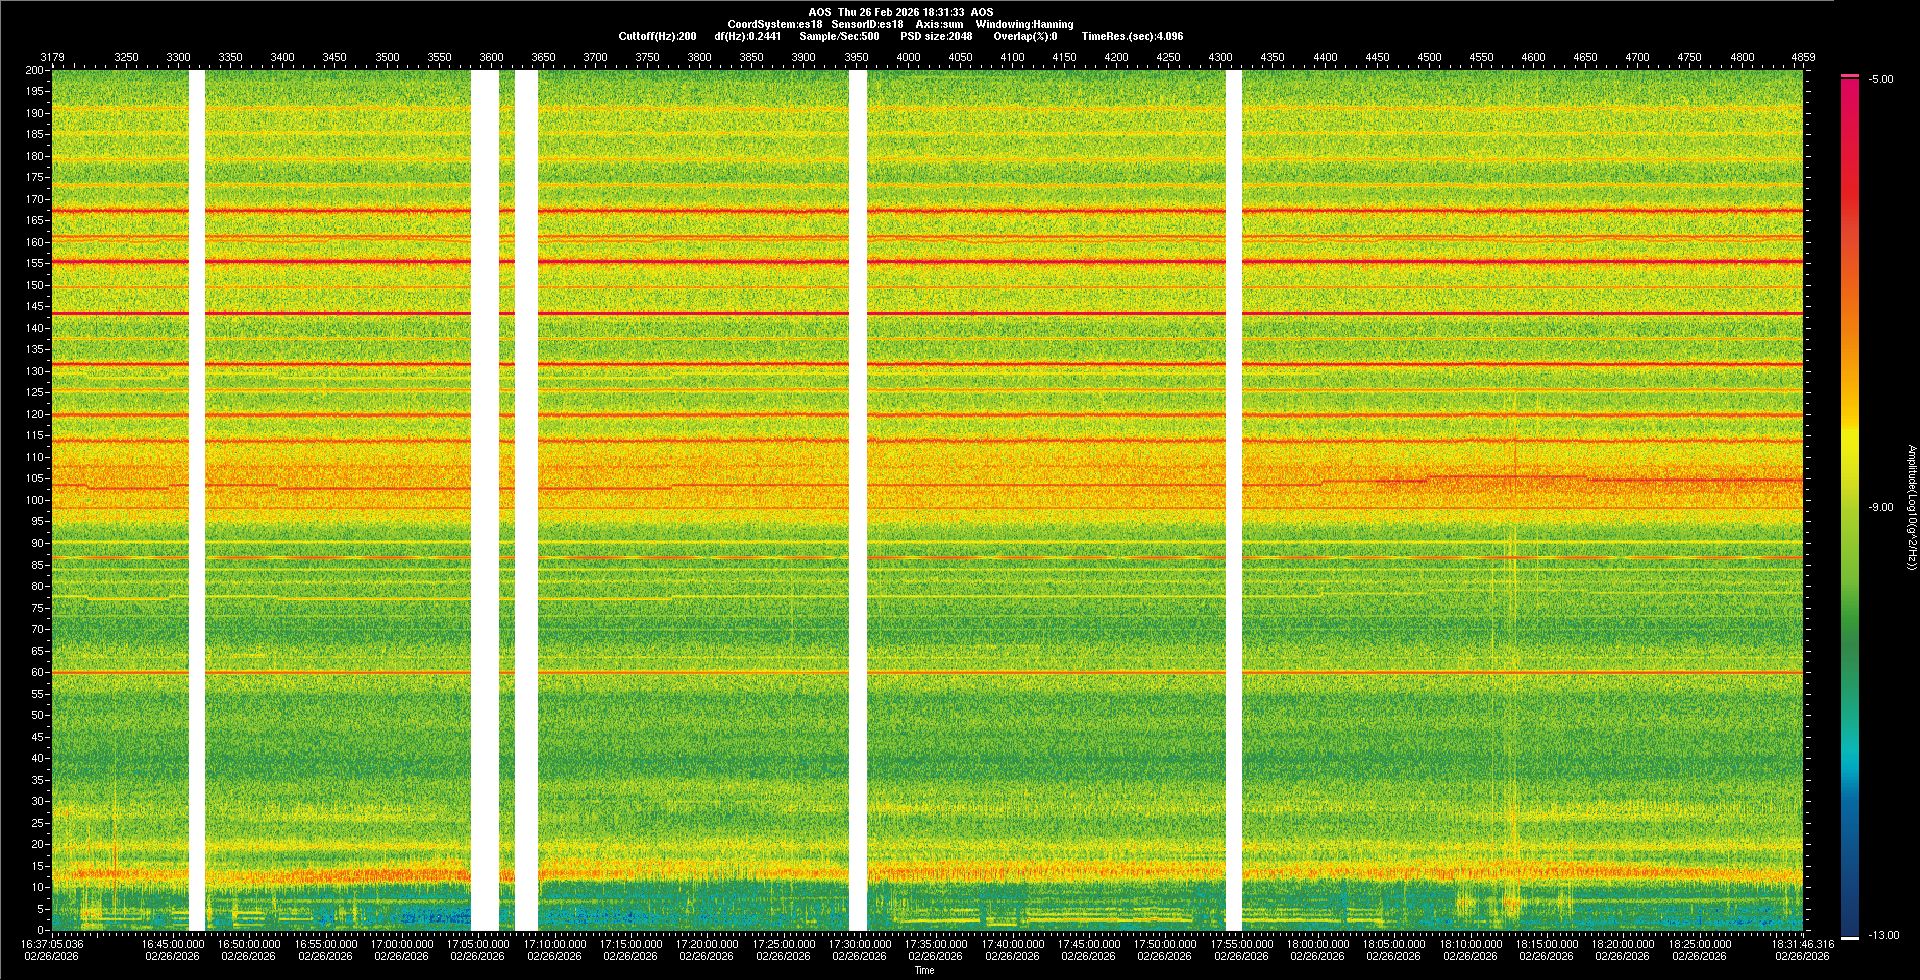Image resolution: width=1920 pixels, height=980 pixels.
Task: Click the 4859 end label on the top axis
Action: point(1802,58)
